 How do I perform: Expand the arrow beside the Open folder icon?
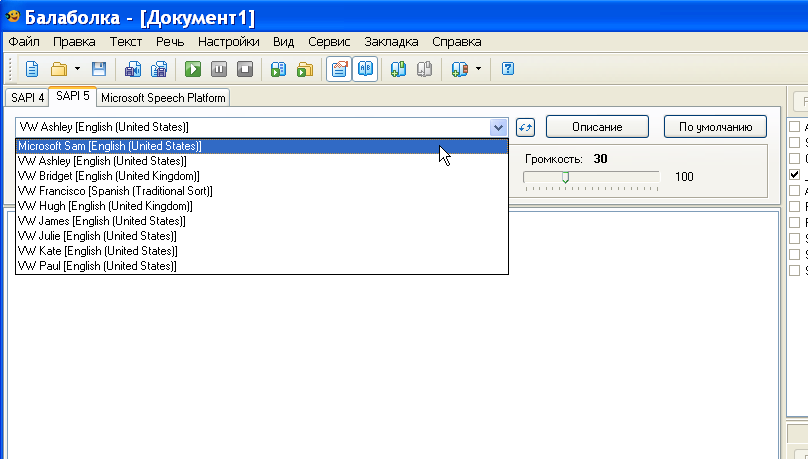(x=77, y=69)
